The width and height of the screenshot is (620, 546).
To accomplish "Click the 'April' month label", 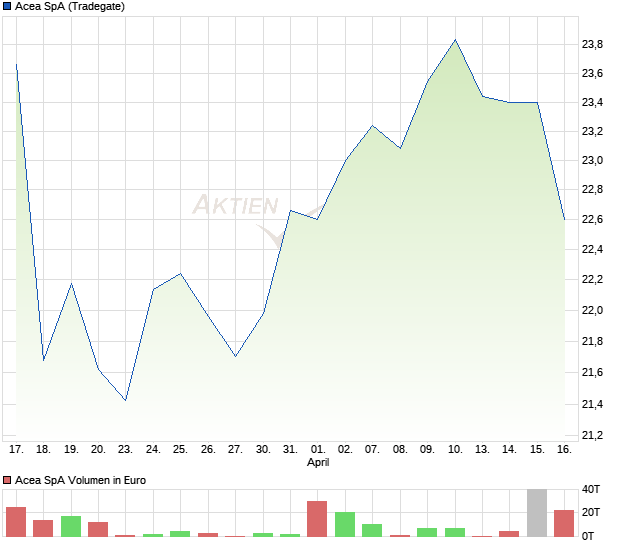I will (x=318, y=462).
